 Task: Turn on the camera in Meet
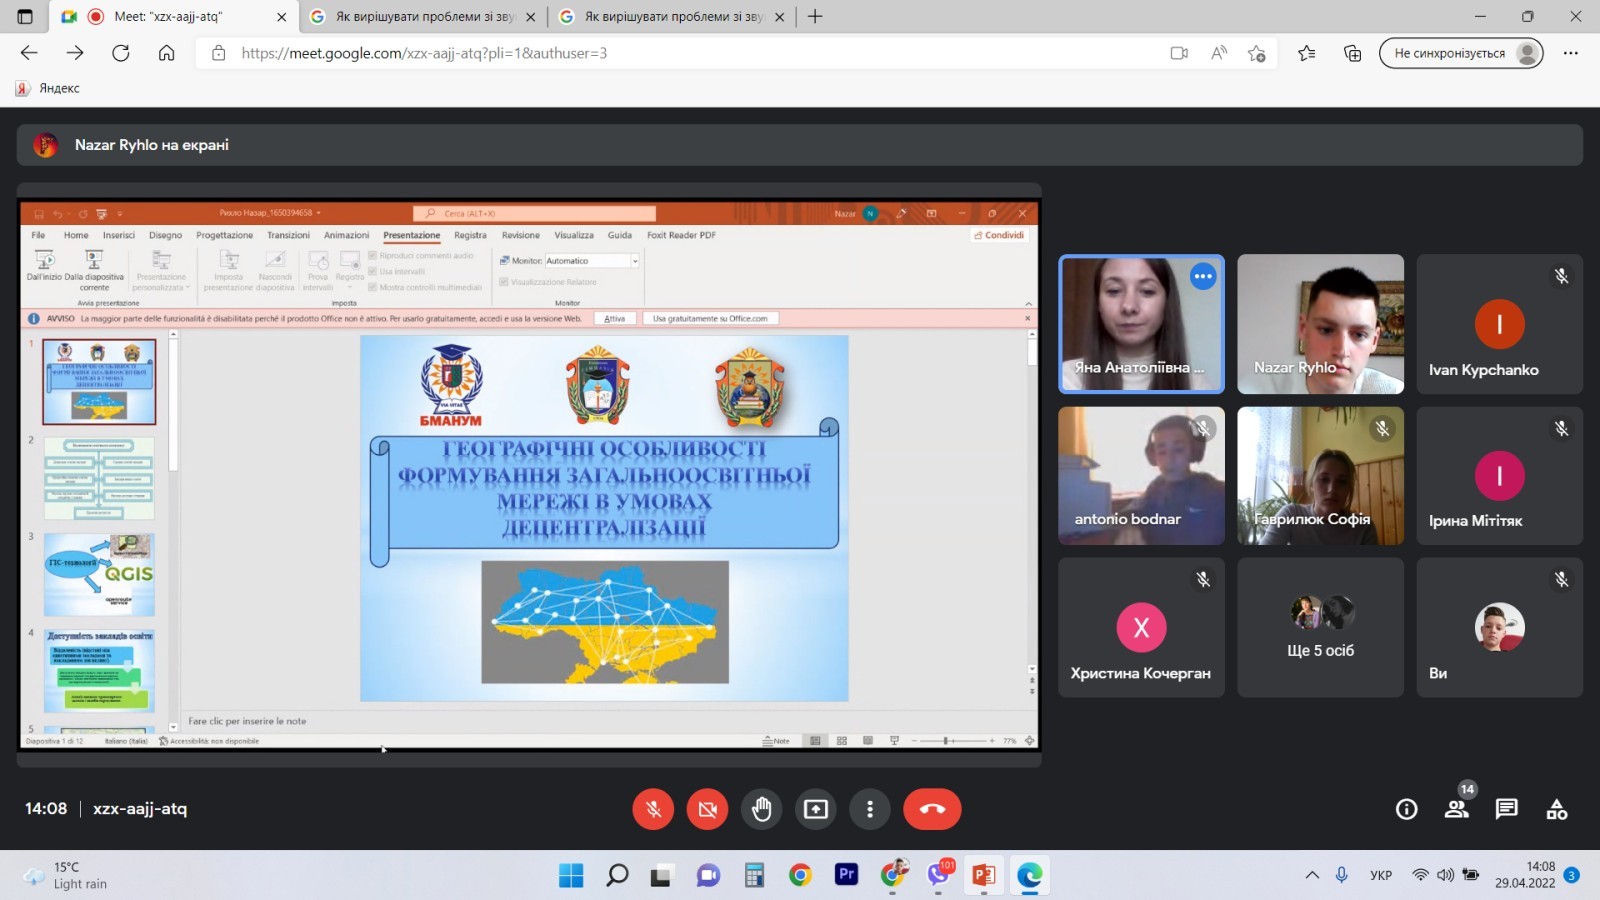pos(707,809)
